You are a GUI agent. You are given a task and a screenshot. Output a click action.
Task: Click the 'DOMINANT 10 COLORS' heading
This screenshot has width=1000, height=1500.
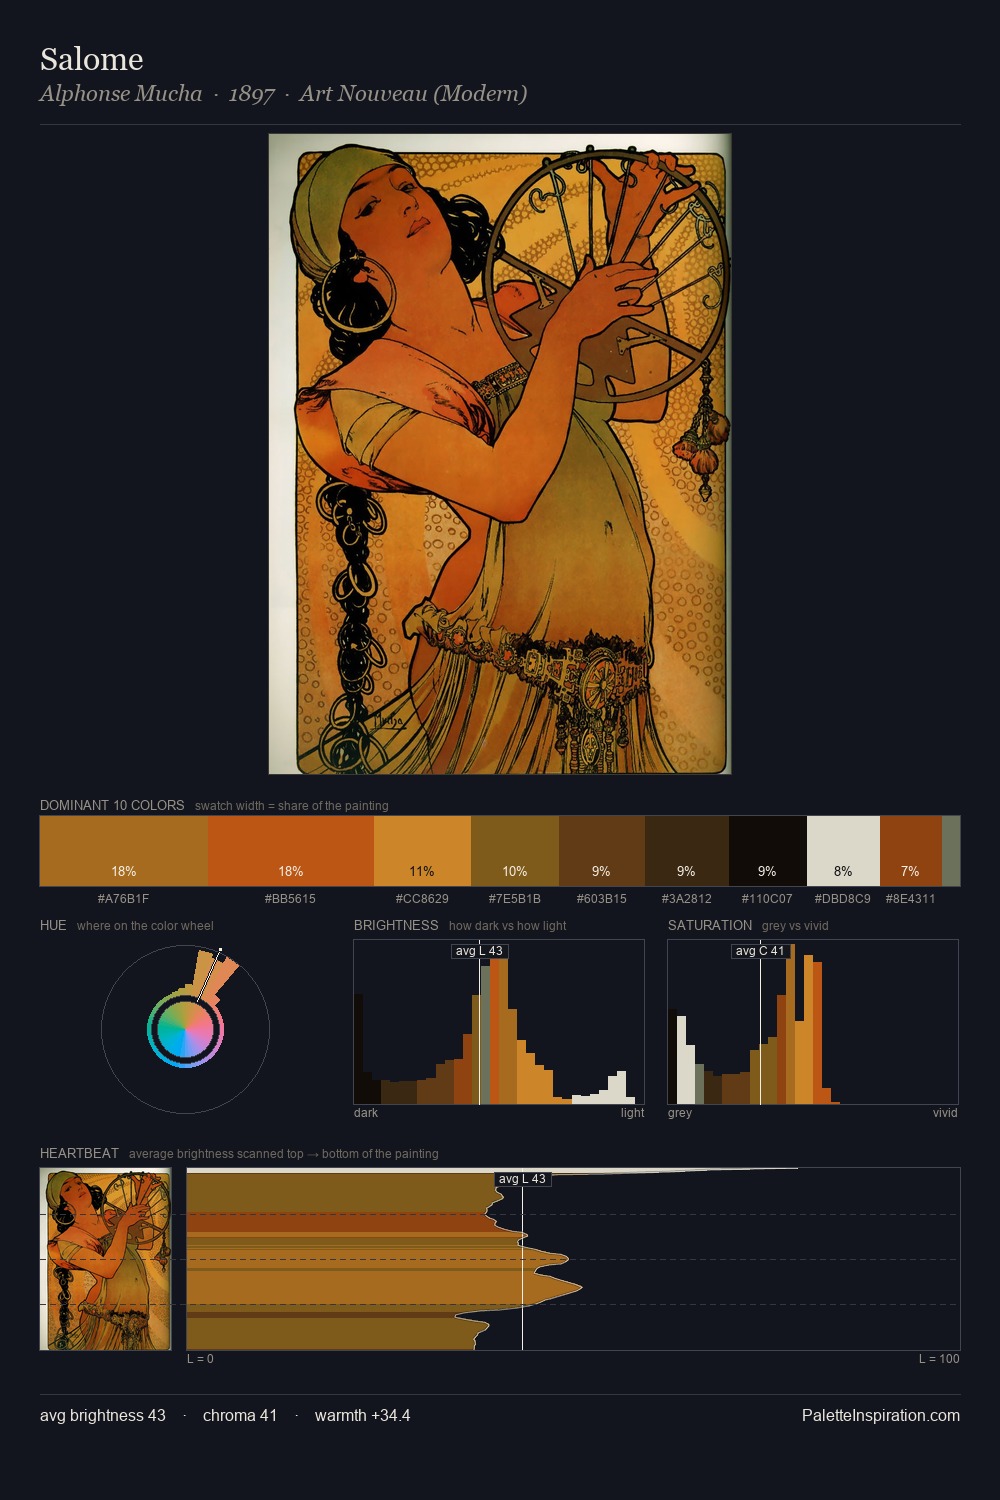click(112, 805)
